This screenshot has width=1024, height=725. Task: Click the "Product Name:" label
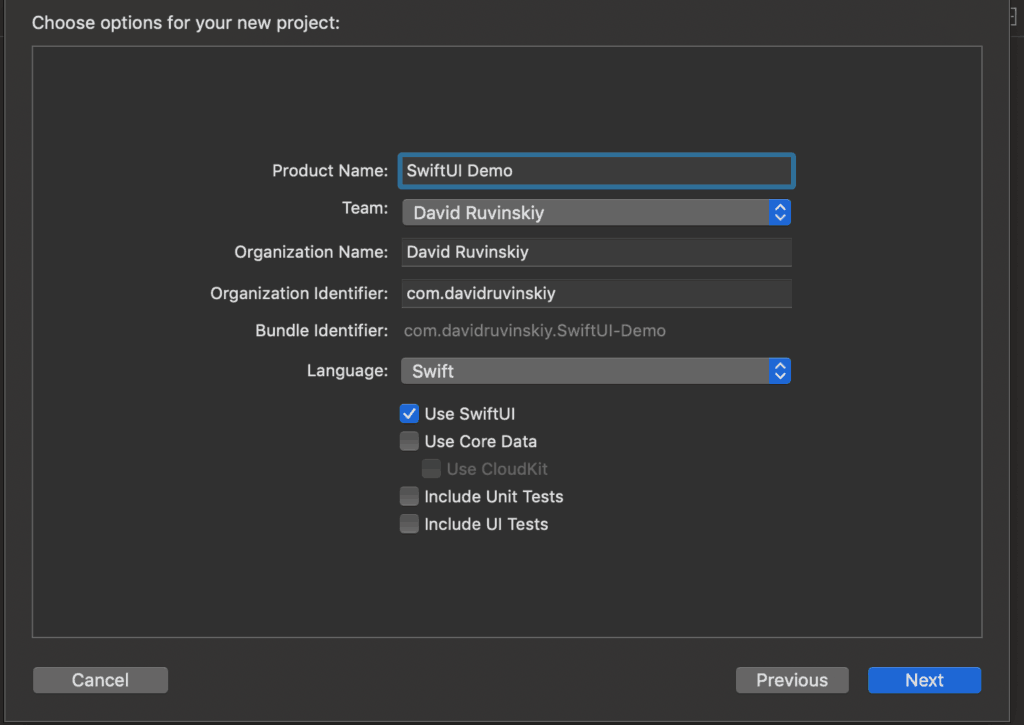point(329,171)
